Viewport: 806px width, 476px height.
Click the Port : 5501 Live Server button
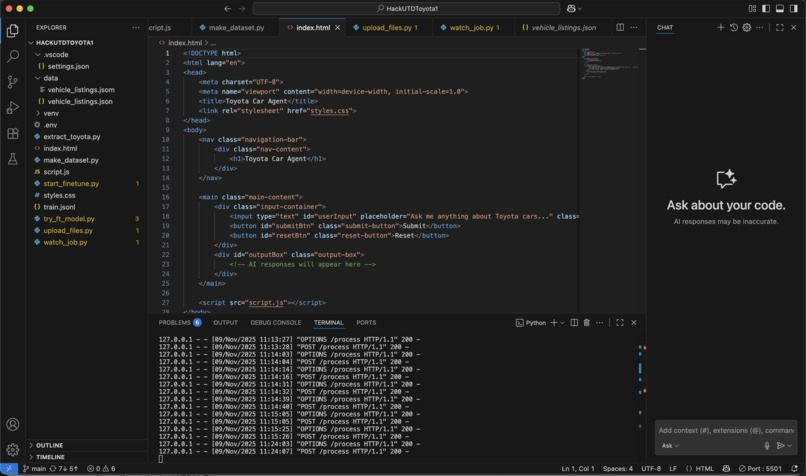[760, 468]
